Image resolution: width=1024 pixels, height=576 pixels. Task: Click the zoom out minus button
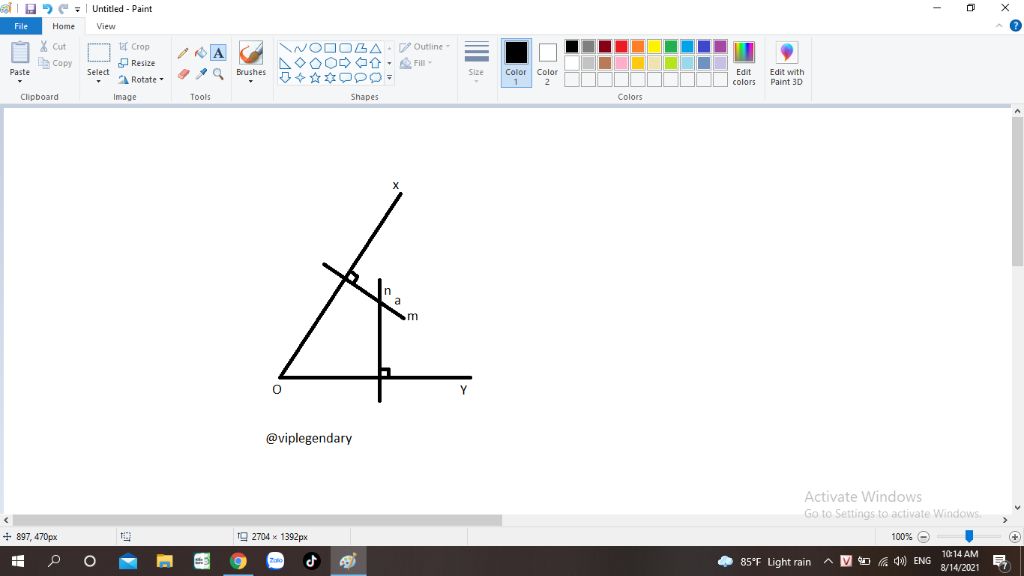pos(923,537)
